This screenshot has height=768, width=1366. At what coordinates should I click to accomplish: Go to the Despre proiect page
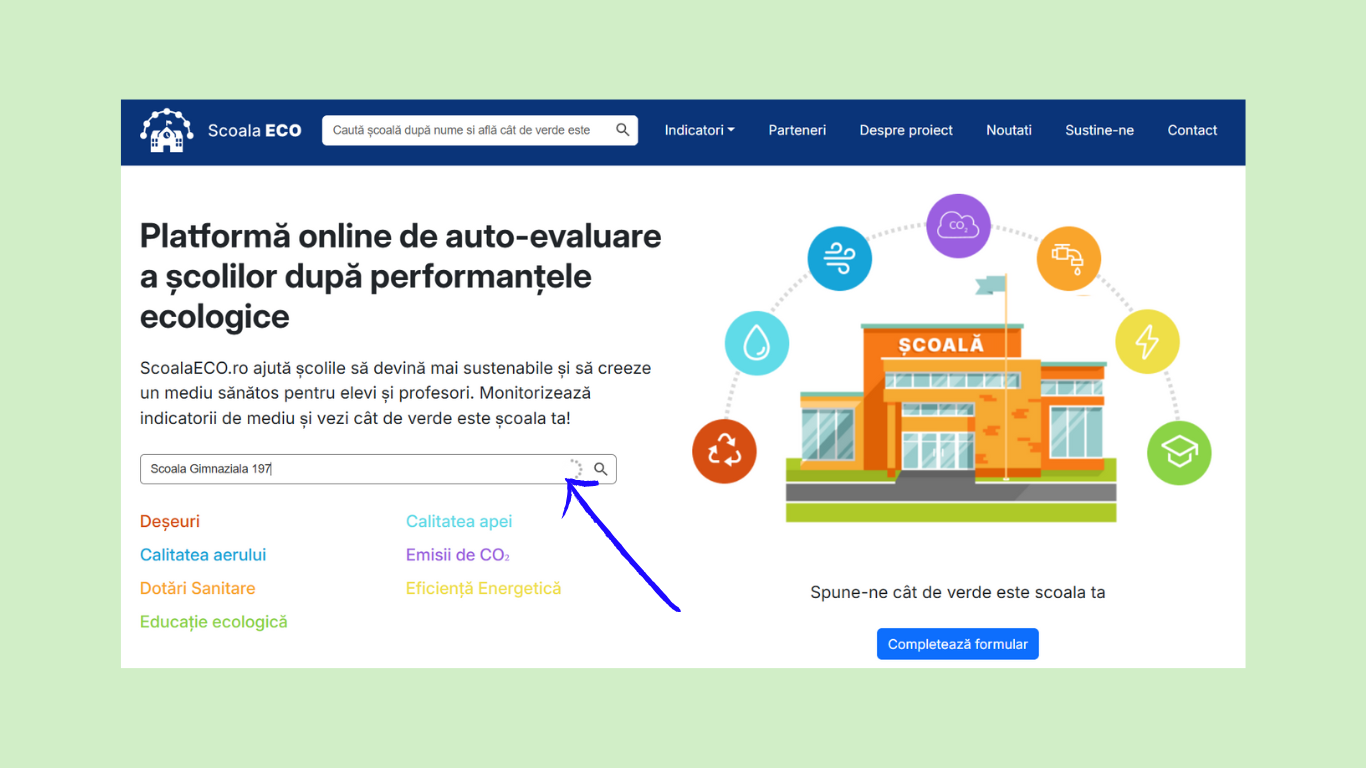[x=906, y=130]
